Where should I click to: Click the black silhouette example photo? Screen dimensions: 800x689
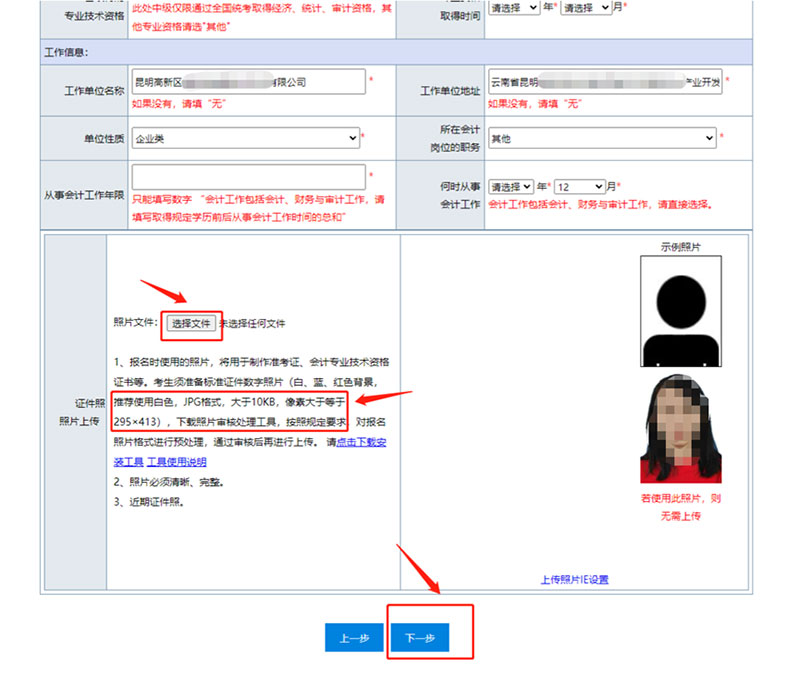pyautogui.click(x=680, y=310)
